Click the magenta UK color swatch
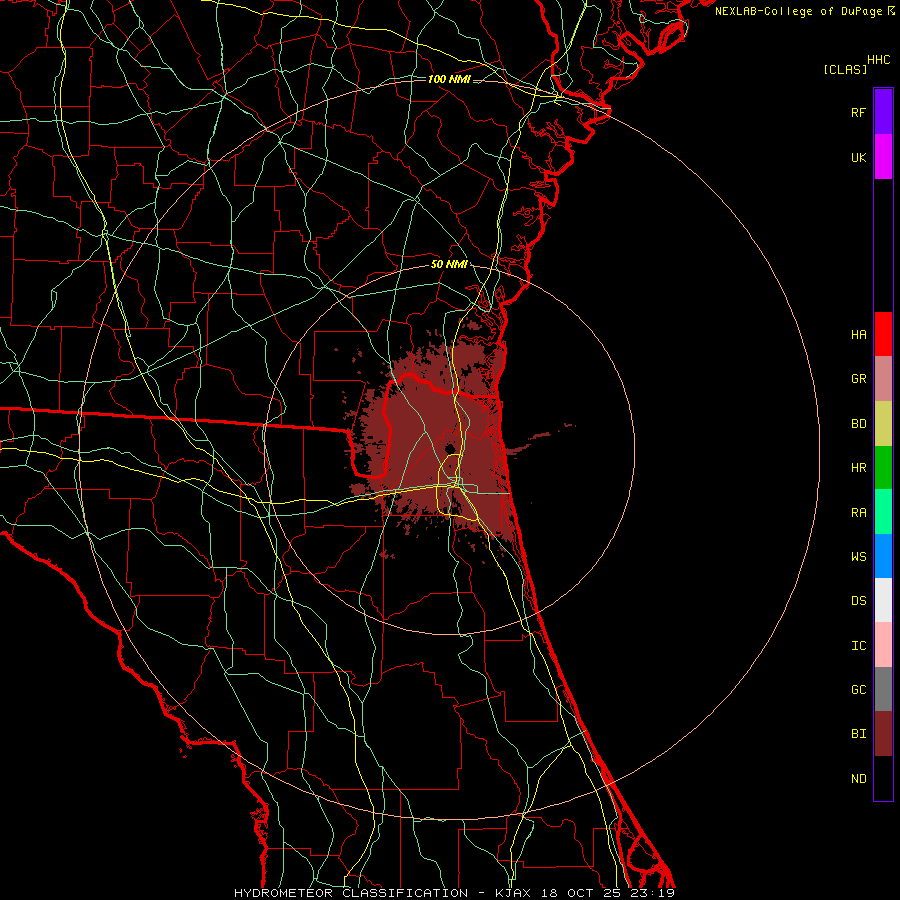900x900 pixels. pyautogui.click(x=883, y=157)
